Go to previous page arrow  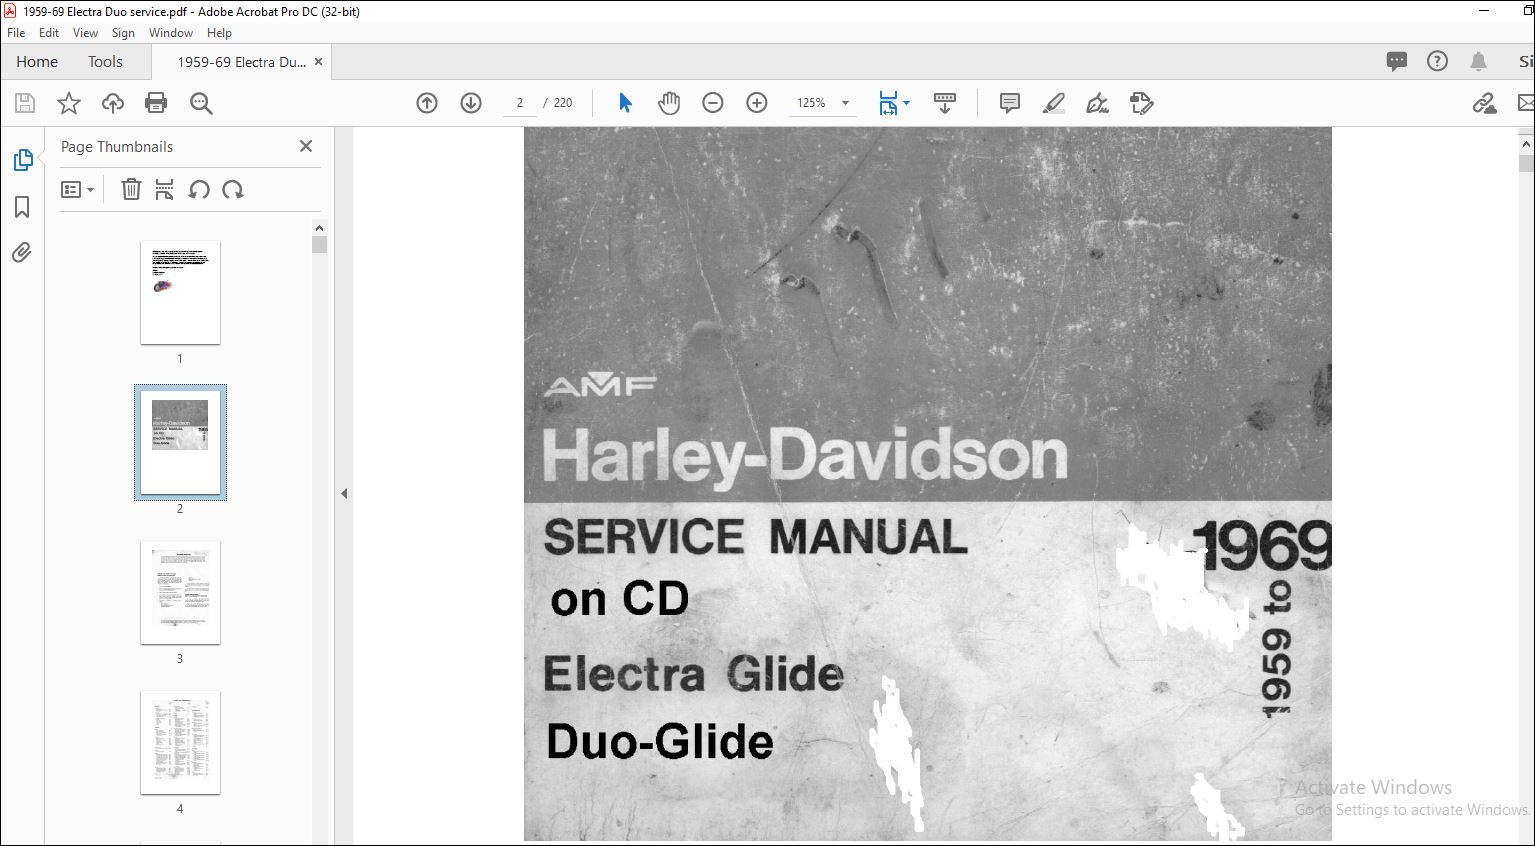coord(427,103)
